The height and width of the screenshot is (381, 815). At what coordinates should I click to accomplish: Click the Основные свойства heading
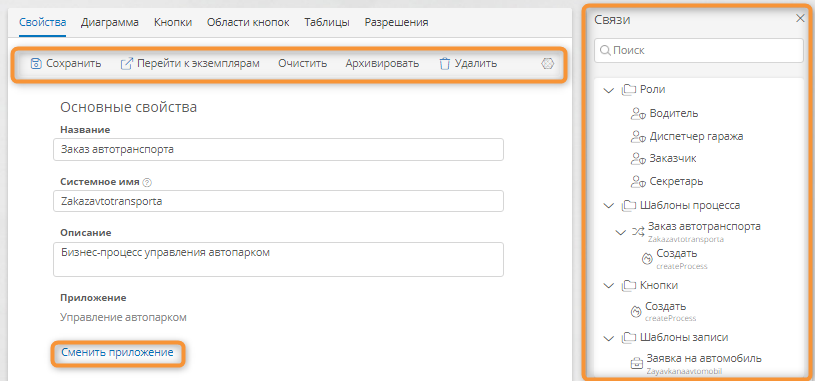128,108
